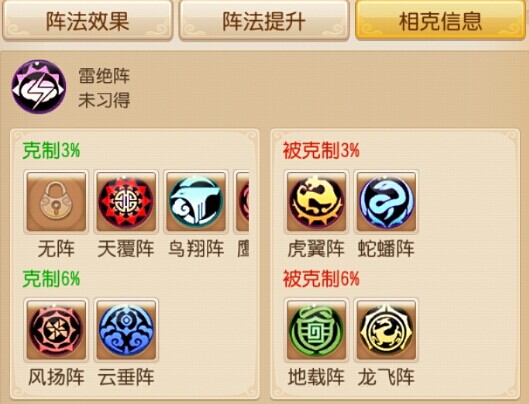Tap the green 地载阵 formation icon
The image size is (529, 404).
316,330
